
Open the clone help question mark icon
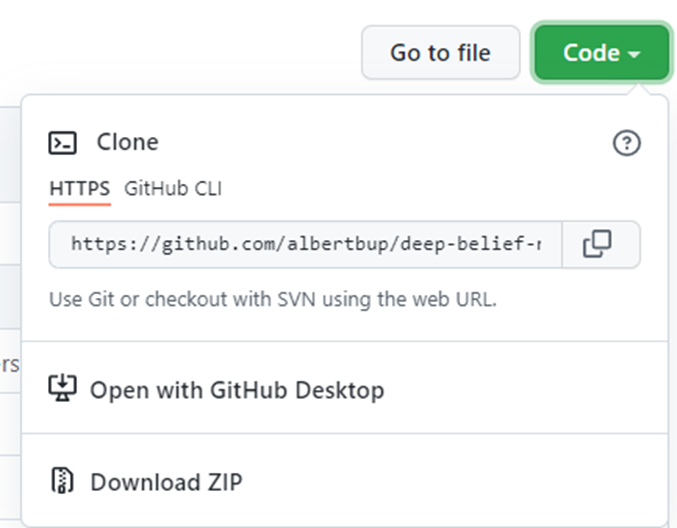626,143
